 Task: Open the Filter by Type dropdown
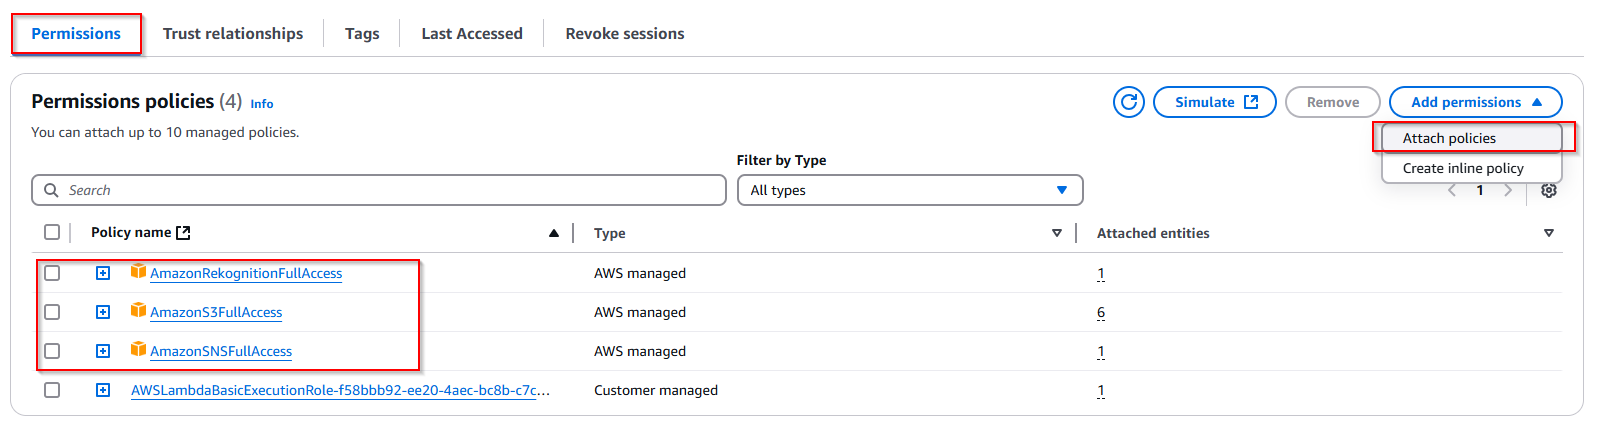pyautogui.click(x=910, y=190)
